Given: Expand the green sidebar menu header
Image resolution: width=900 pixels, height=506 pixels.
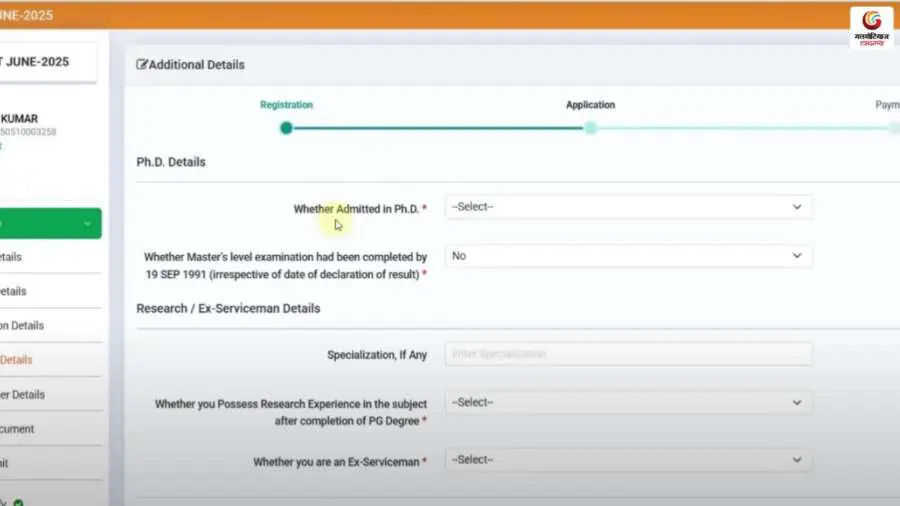Looking at the screenshot, I should point(51,223).
